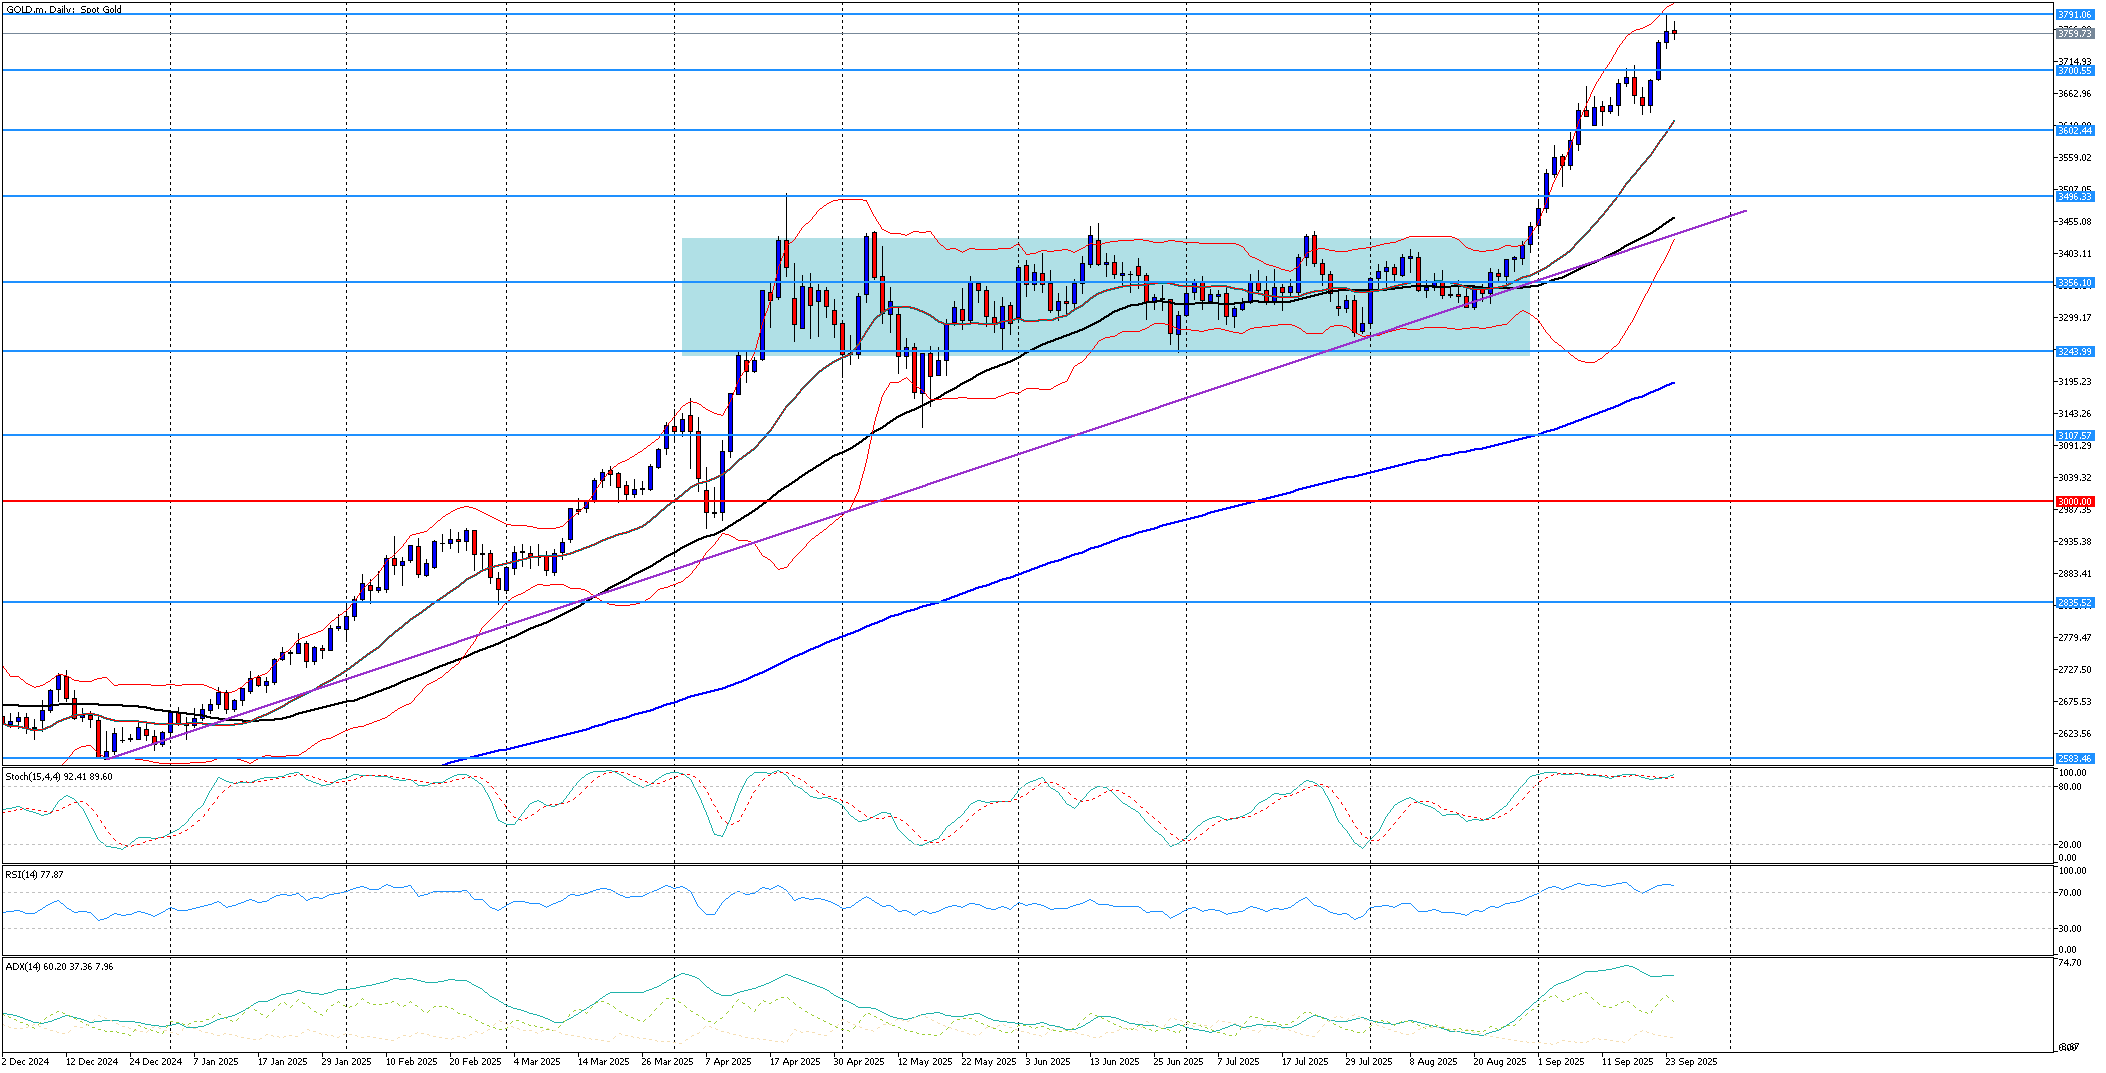Select the 3602.44 price level tag

pyautogui.click(x=2074, y=131)
